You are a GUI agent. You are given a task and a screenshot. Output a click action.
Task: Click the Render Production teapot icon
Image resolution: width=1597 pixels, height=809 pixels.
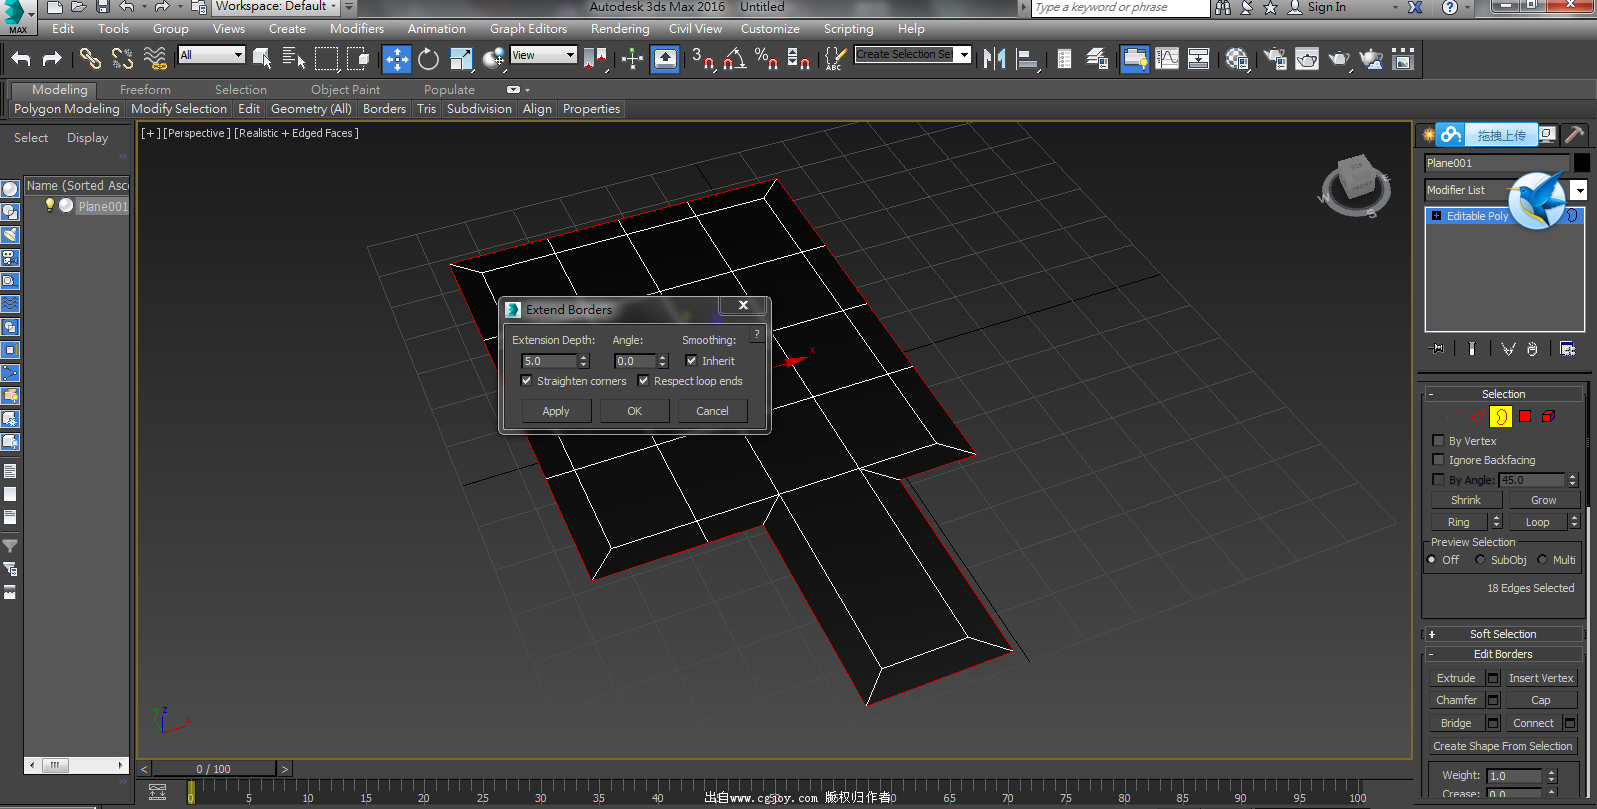(x=1339, y=59)
